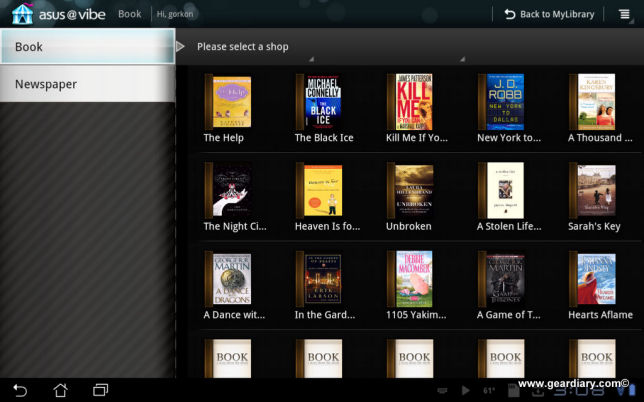
Task: Open 1105 Yakima book cover
Action: click(x=410, y=279)
